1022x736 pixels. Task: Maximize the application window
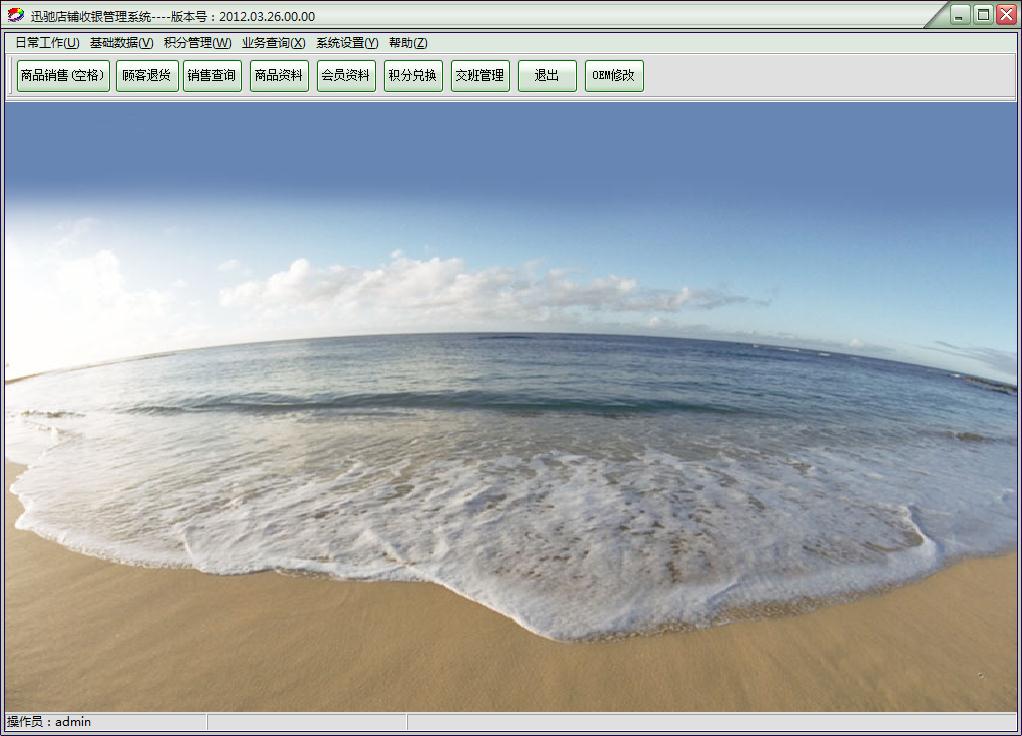(984, 15)
